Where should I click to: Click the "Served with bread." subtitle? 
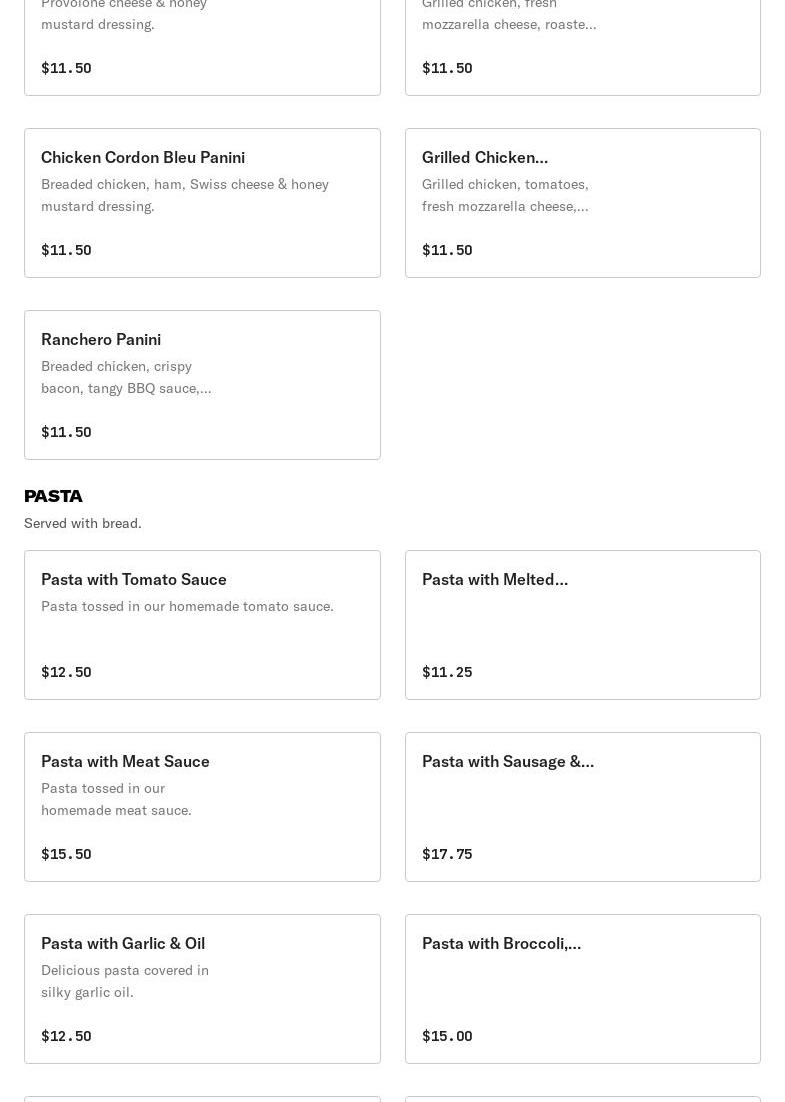click(83, 523)
